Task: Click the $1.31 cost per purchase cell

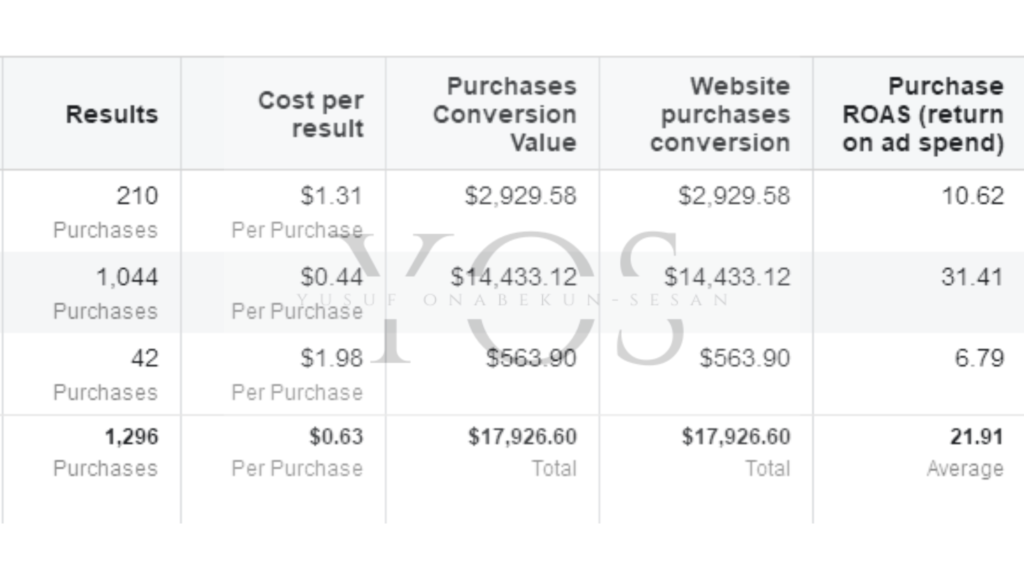Action: (283, 211)
